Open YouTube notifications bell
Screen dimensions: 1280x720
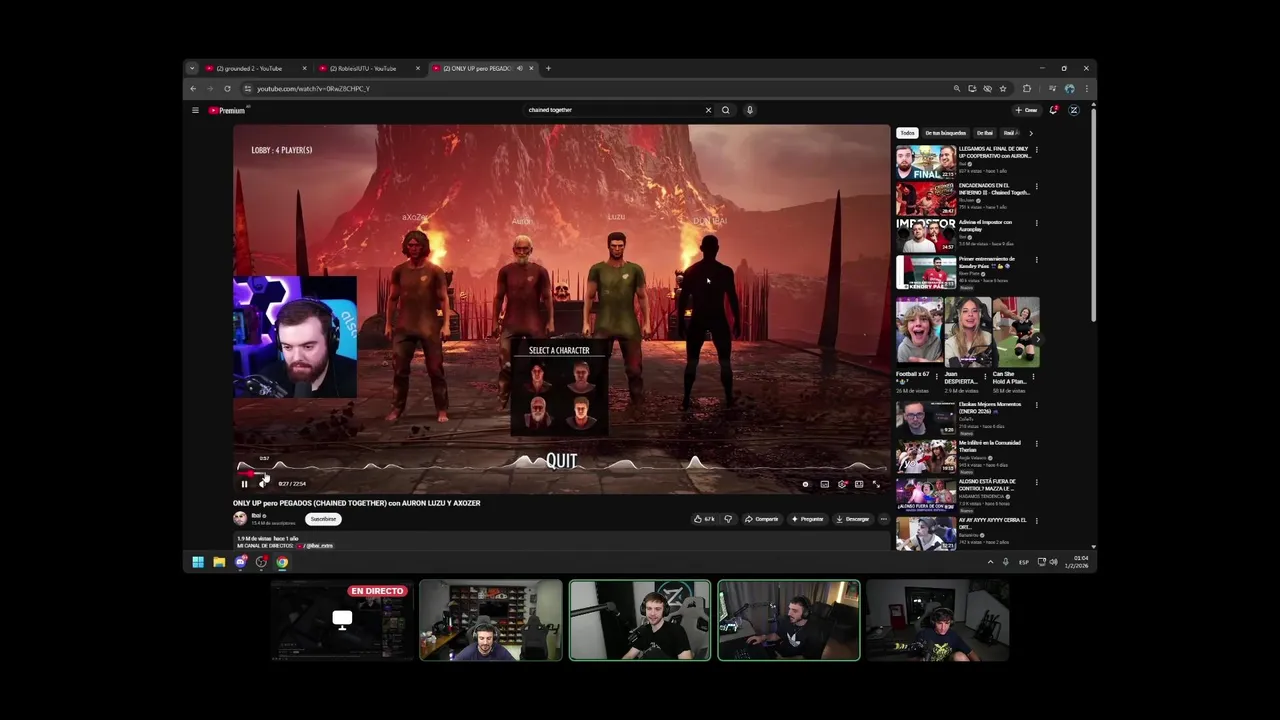1053,110
